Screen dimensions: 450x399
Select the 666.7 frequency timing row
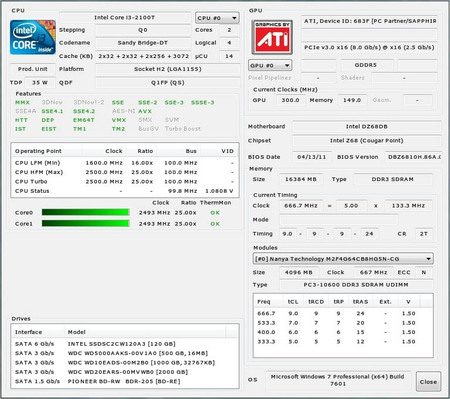(x=343, y=314)
